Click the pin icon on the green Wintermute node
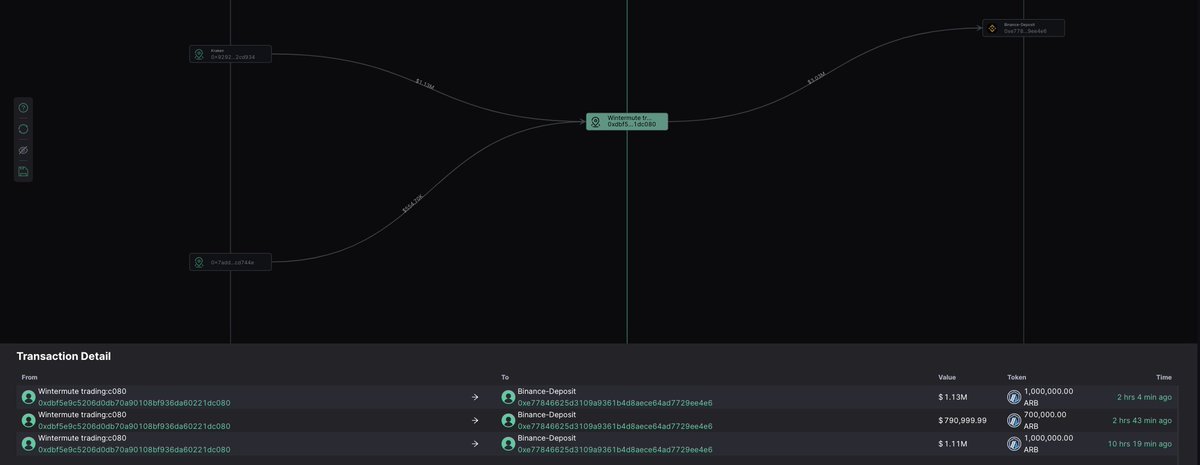Image resolution: width=1200 pixels, height=465 pixels. tap(595, 121)
